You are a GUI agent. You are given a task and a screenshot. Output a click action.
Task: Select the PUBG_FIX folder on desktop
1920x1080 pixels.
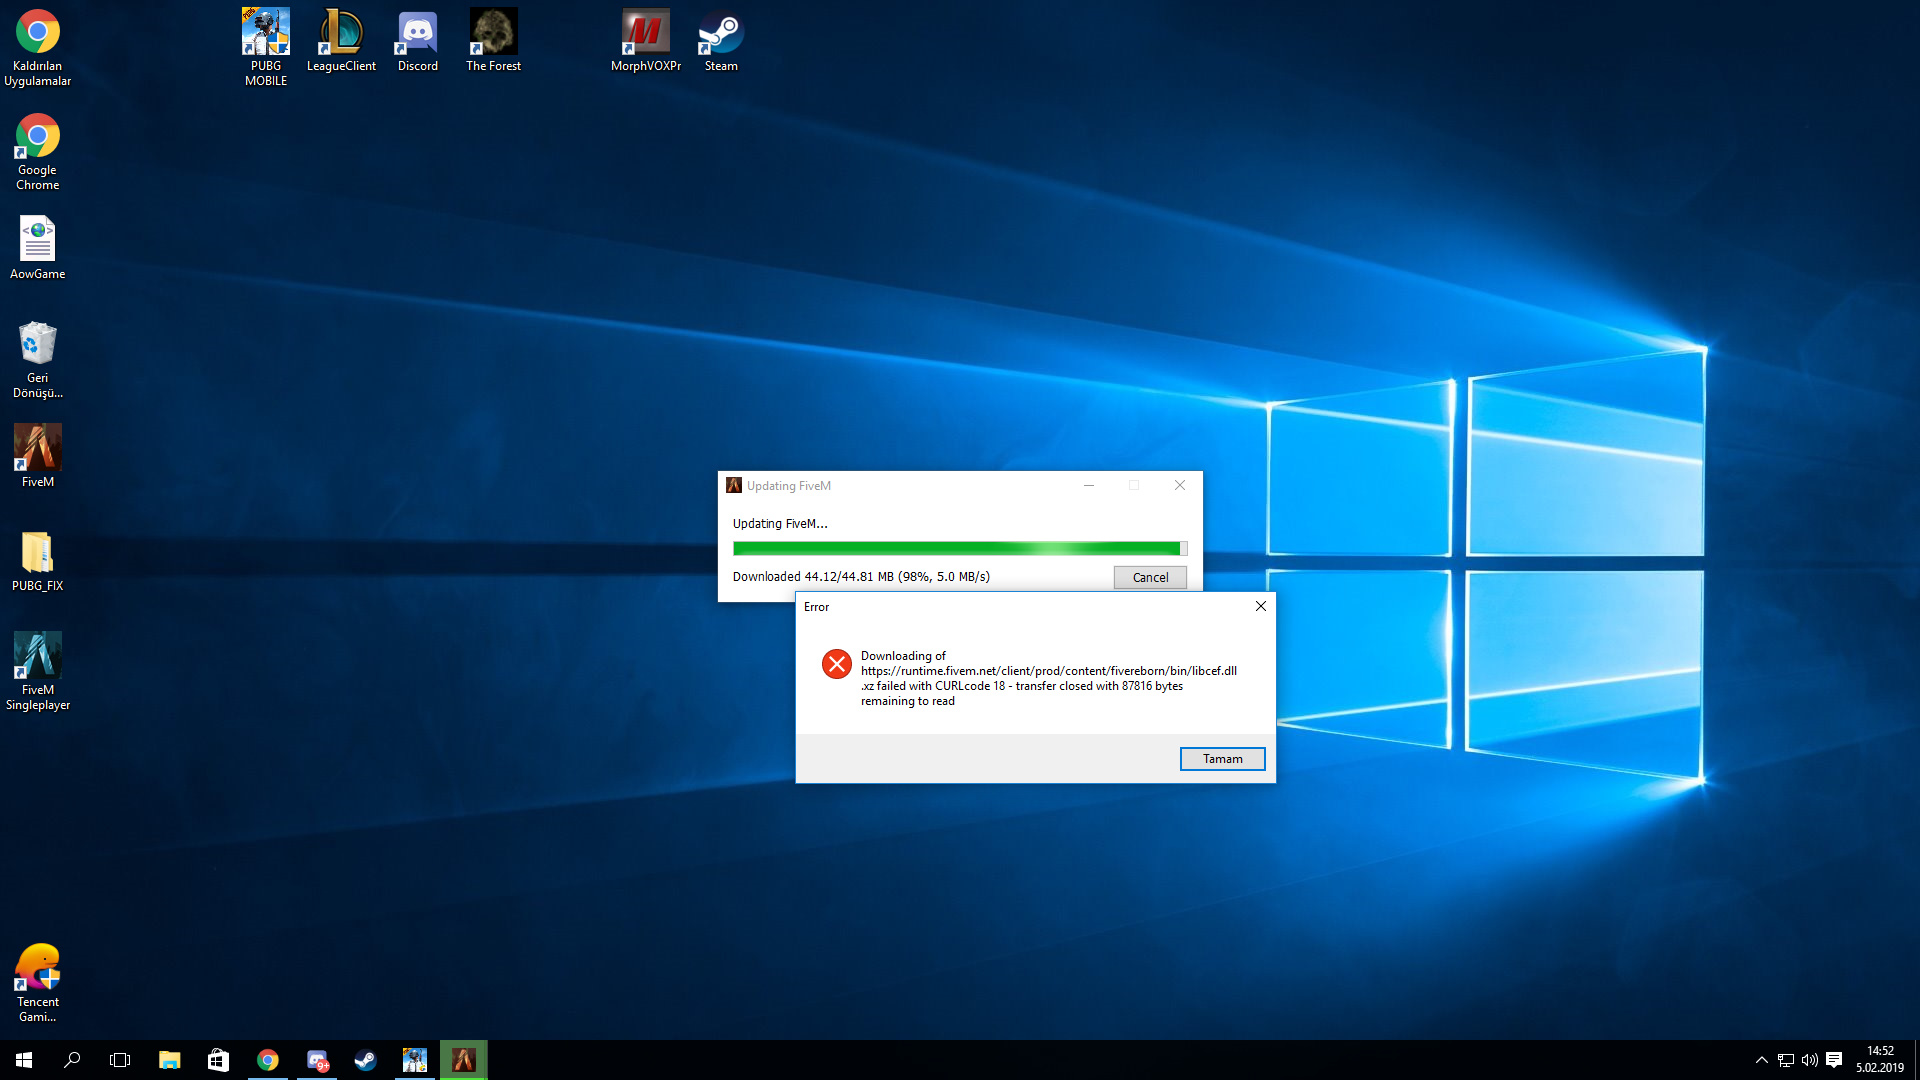coord(38,560)
